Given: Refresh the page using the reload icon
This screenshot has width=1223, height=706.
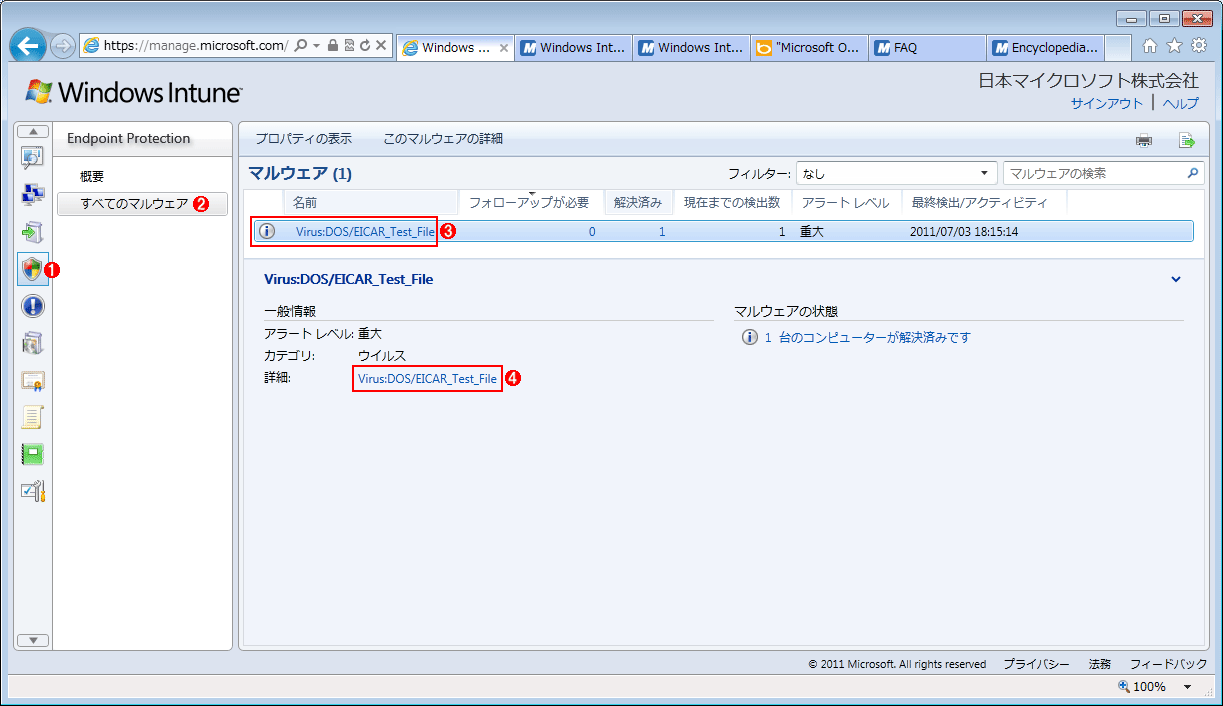Looking at the screenshot, I should click(x=365, y=46).
